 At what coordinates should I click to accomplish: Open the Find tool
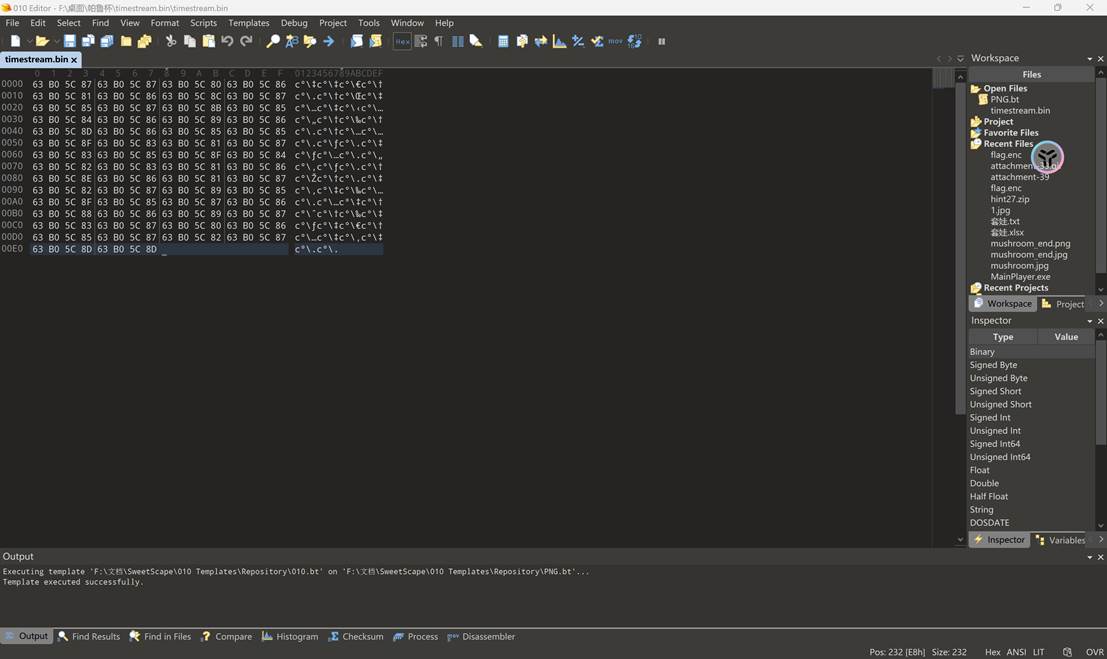pyautogui.click(x=272, y=41)
